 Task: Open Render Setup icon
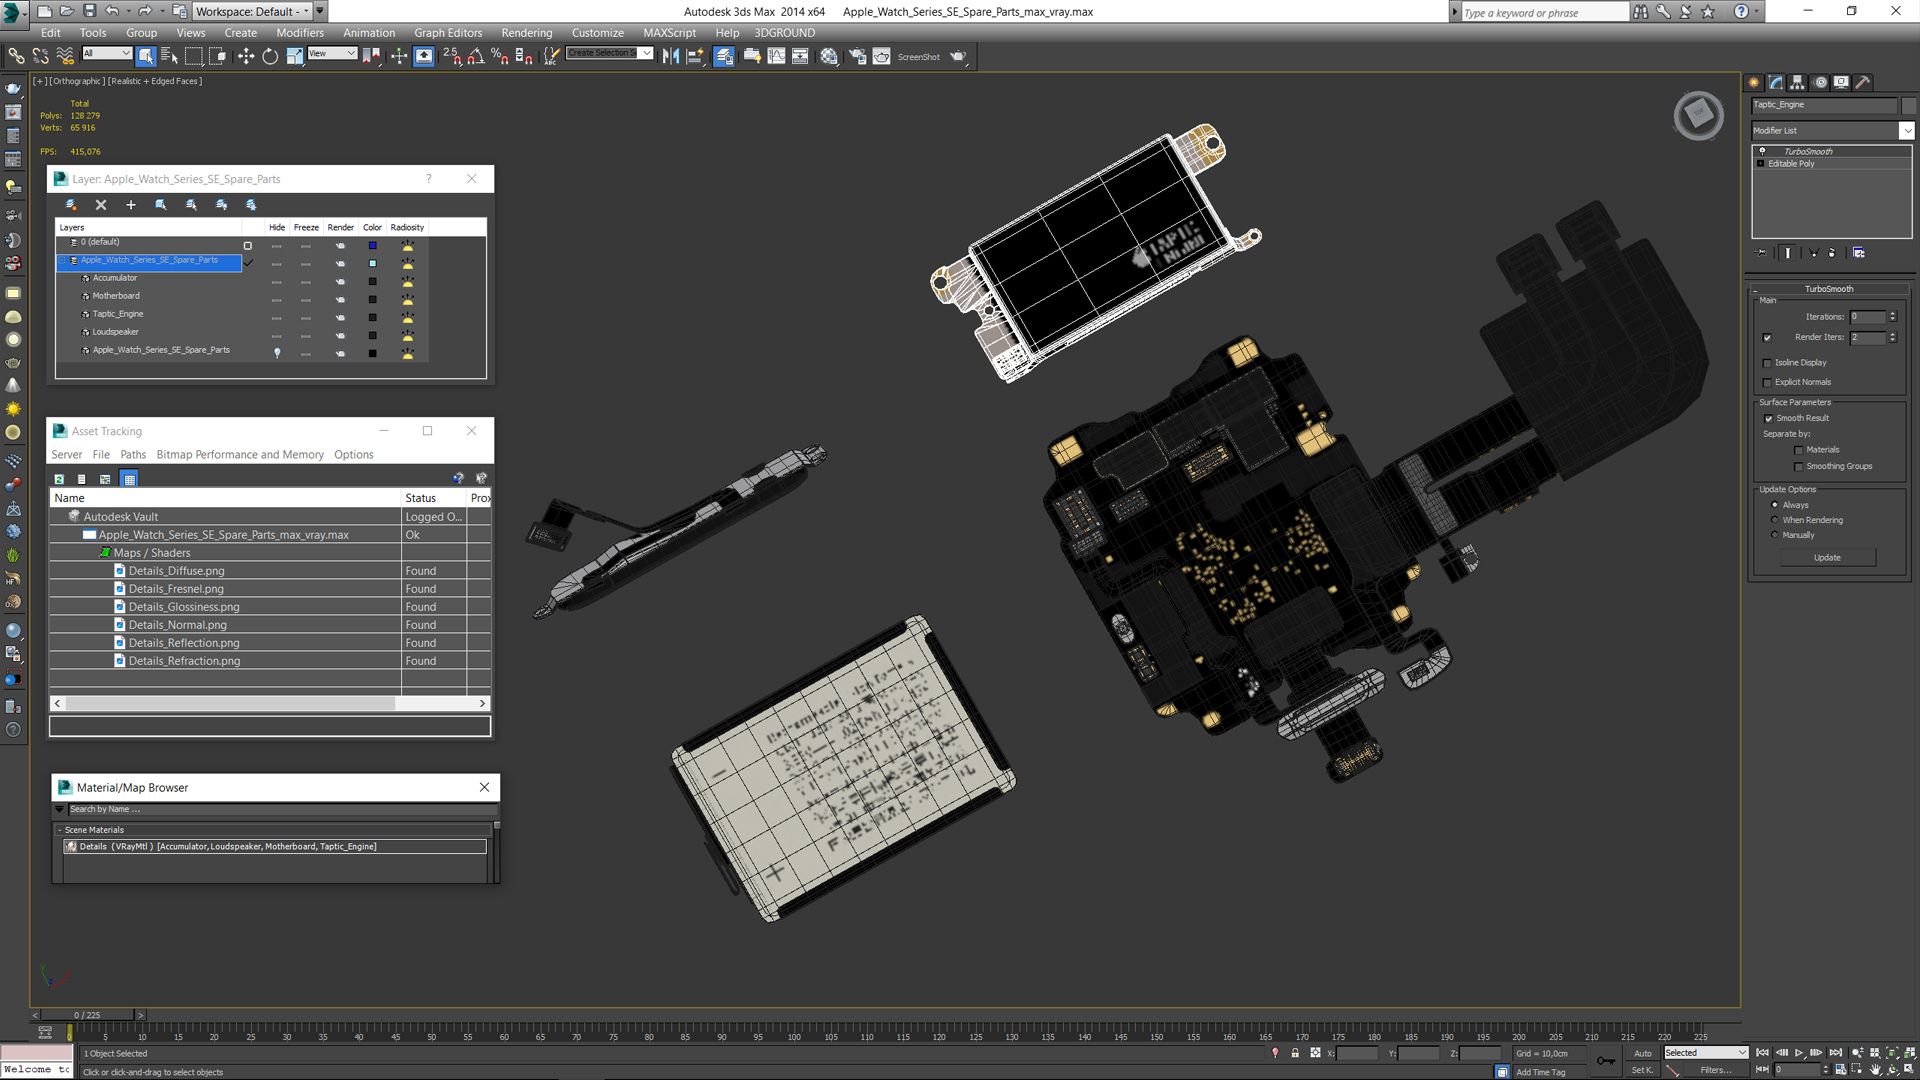point(858,56)
